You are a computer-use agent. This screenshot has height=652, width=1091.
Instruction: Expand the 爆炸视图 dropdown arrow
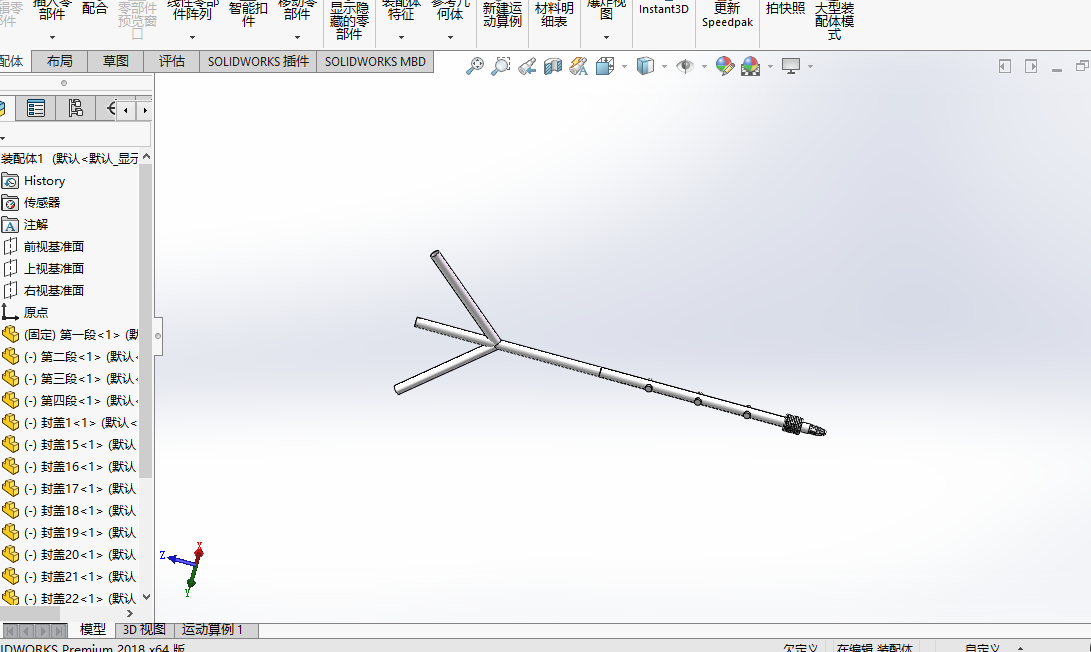coord(606,37)
